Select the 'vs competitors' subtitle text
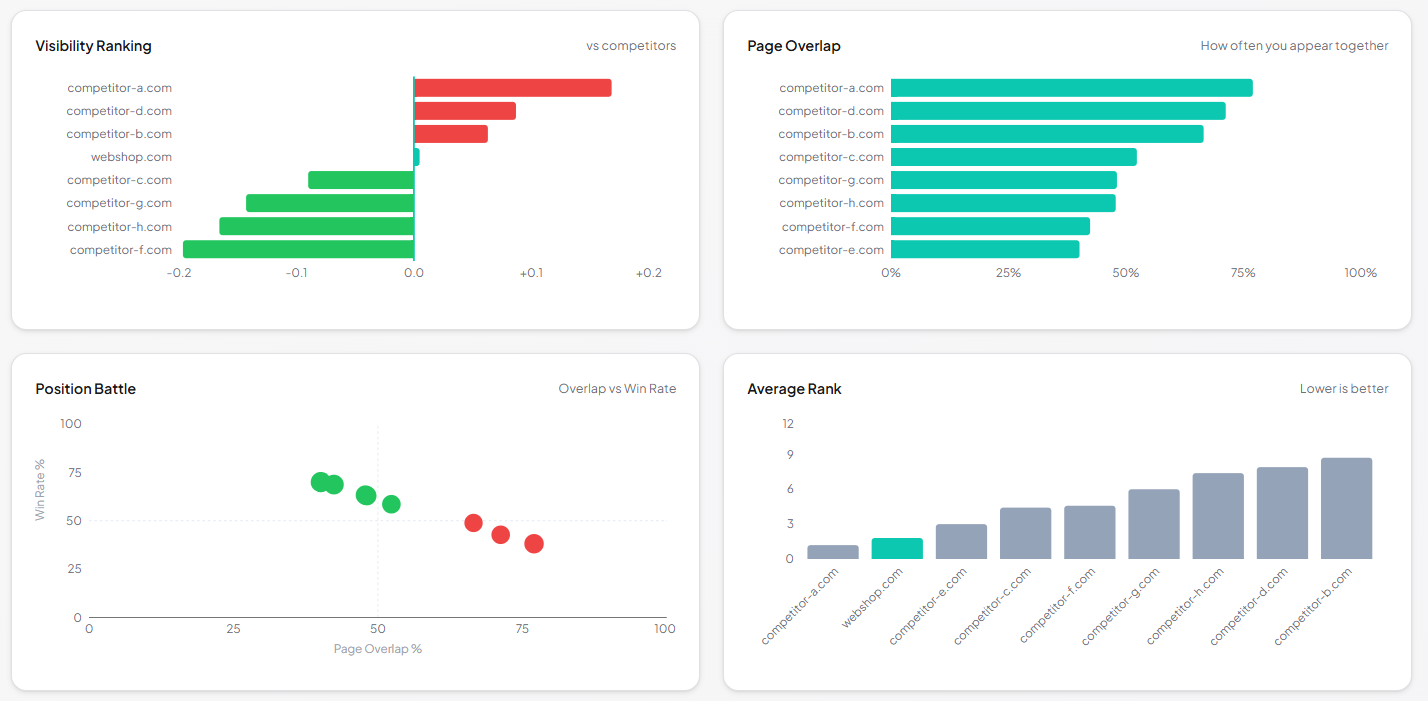Image resolution: width=1428 pixels, height=701 pixels. pos(630,45)
